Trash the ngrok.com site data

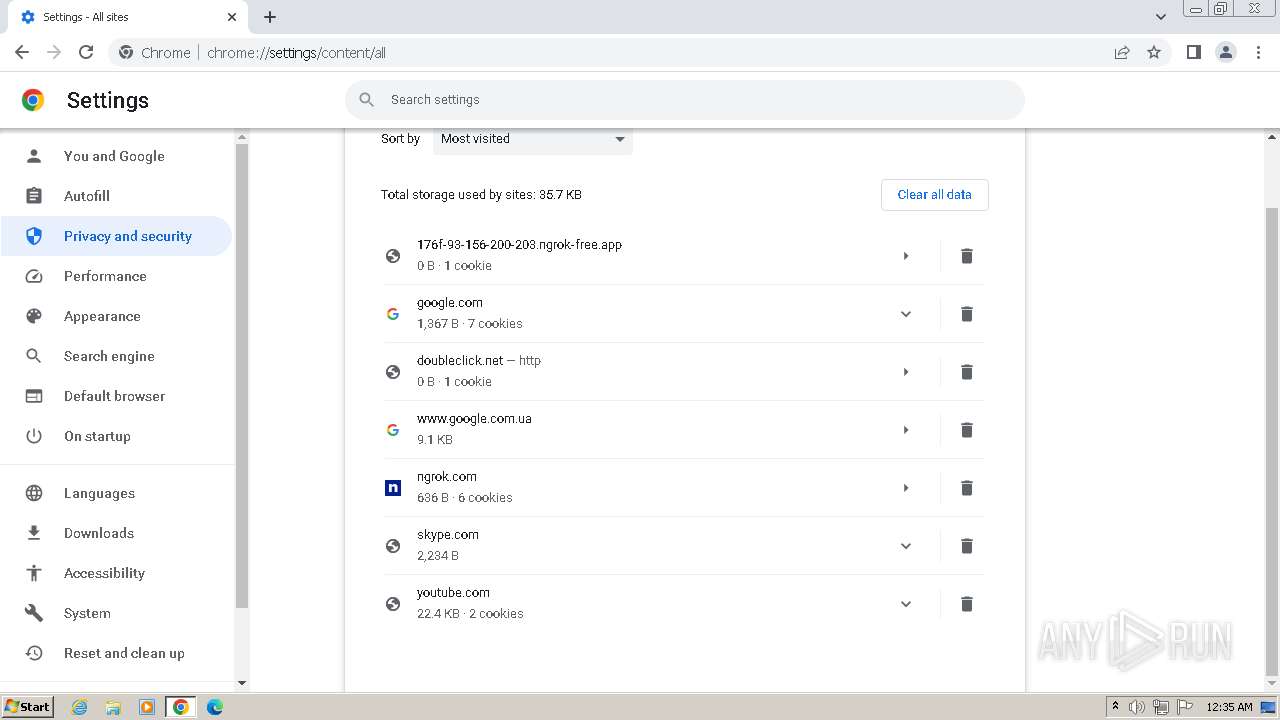(x=966, y=488)
